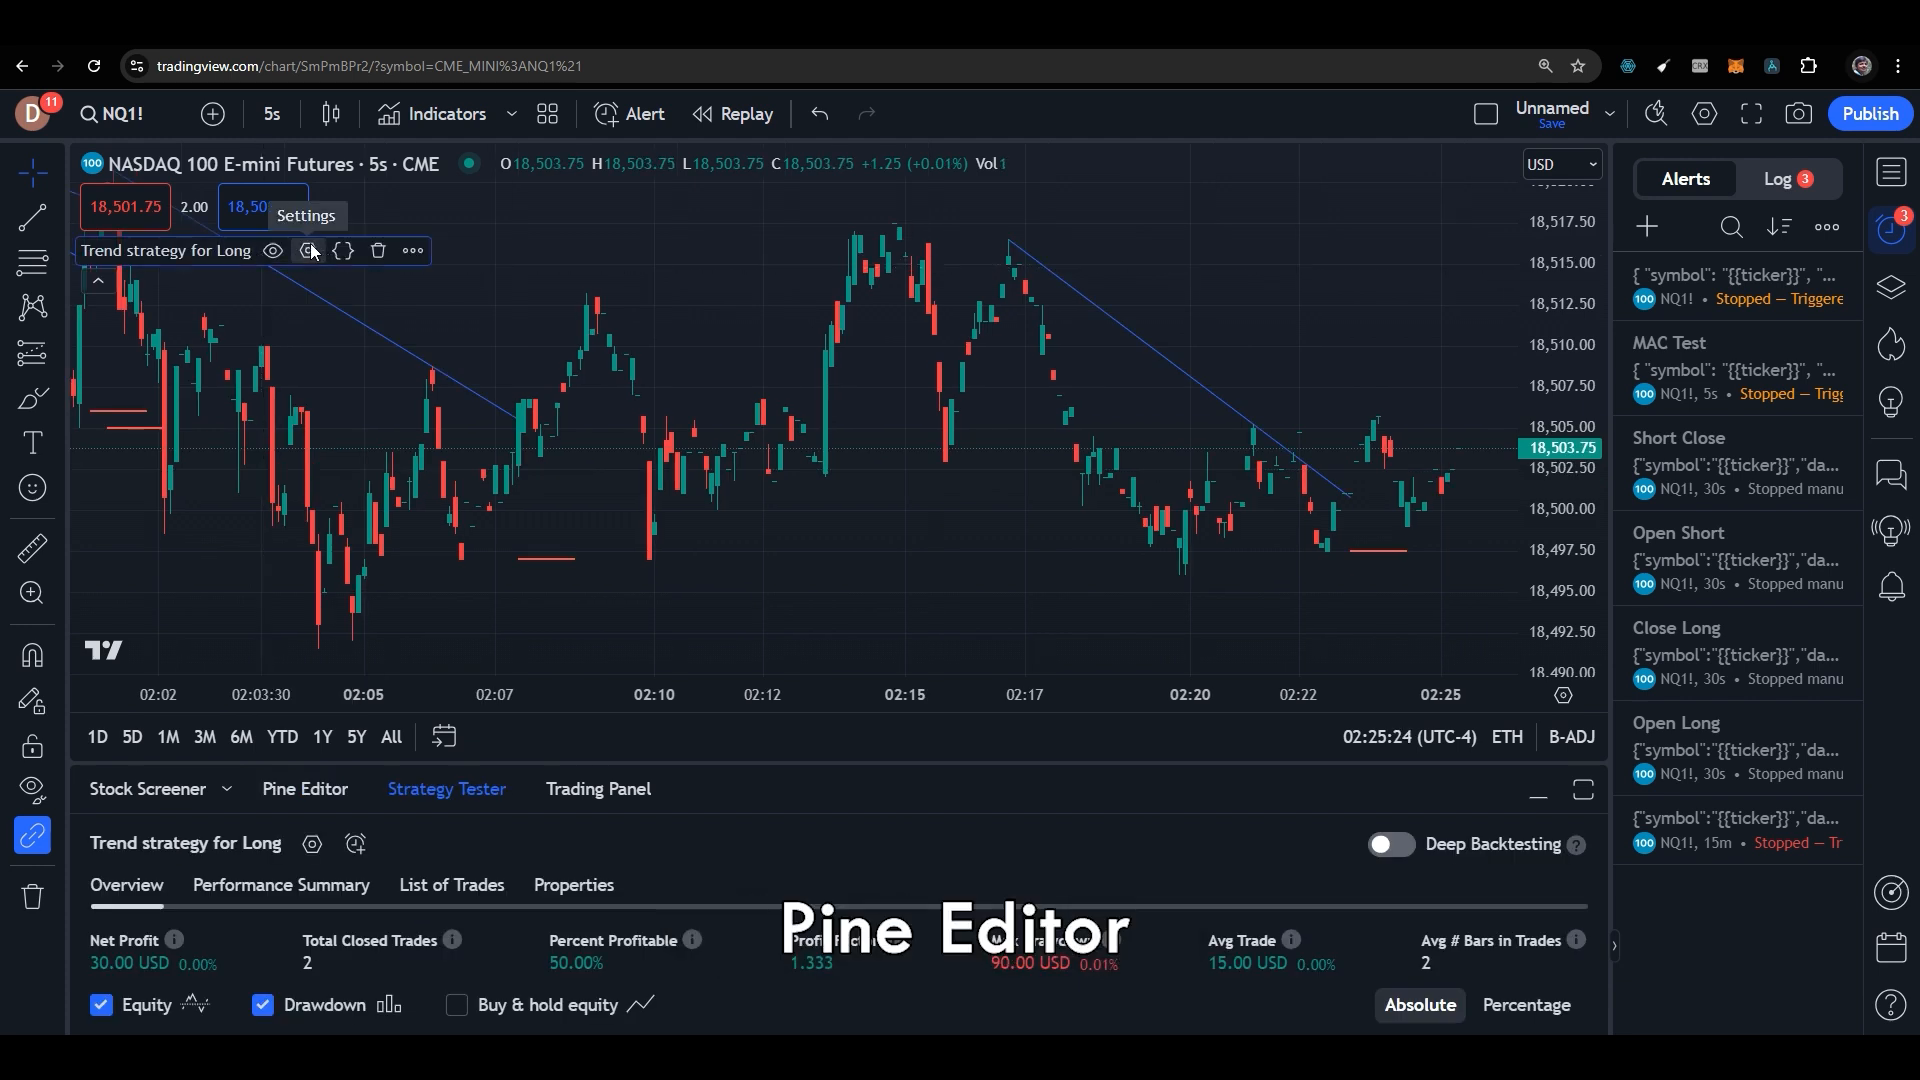Open Trend strategy source code braces icon
Image resolution: width=1920 pixels, height=1080 pixels.
(343, 251)
